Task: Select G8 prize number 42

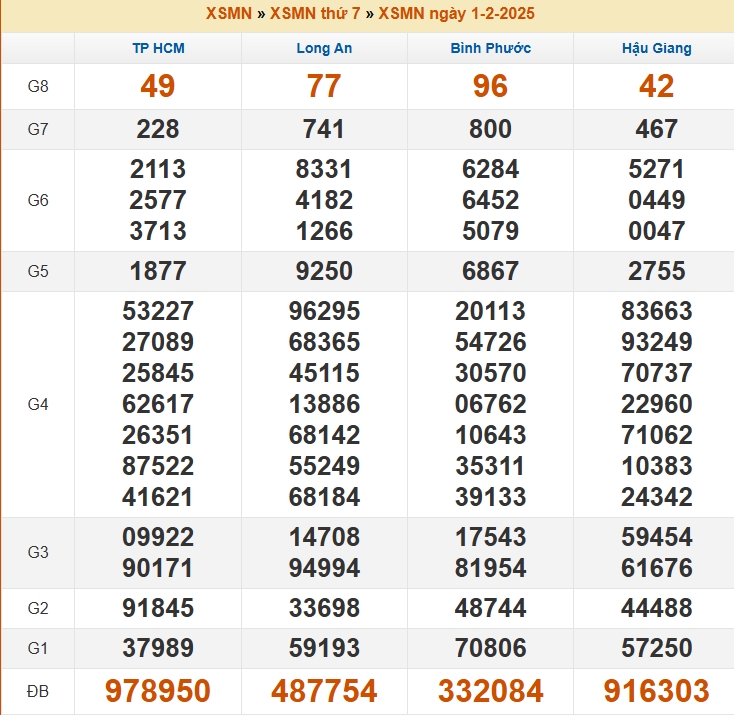Action: [656, 86]
